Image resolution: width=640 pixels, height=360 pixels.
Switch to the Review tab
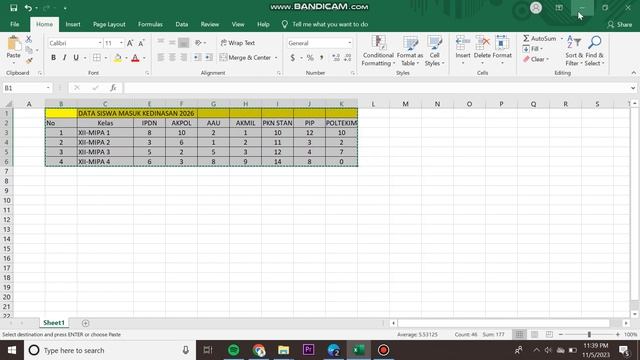(x=209, y=24)
